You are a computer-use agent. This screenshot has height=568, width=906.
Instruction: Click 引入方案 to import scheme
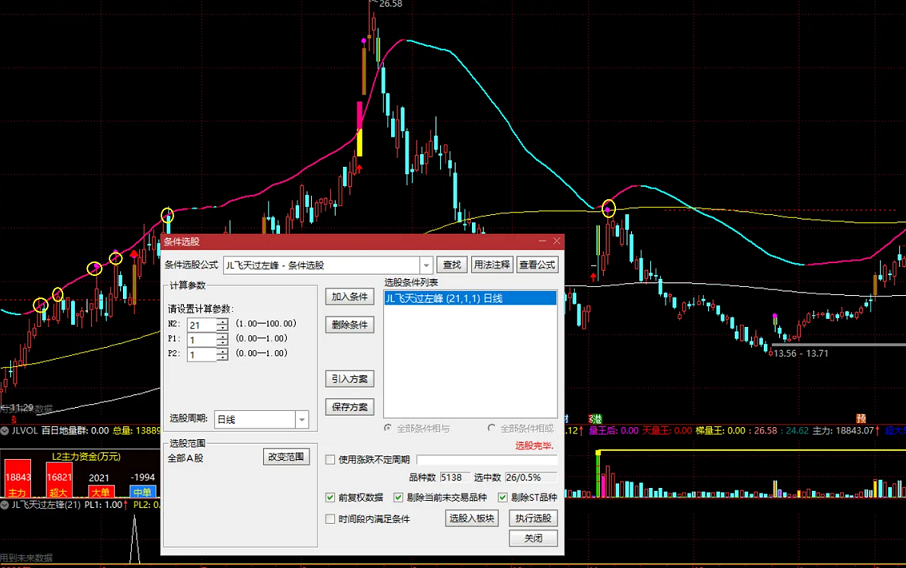[x=350, y=379]
